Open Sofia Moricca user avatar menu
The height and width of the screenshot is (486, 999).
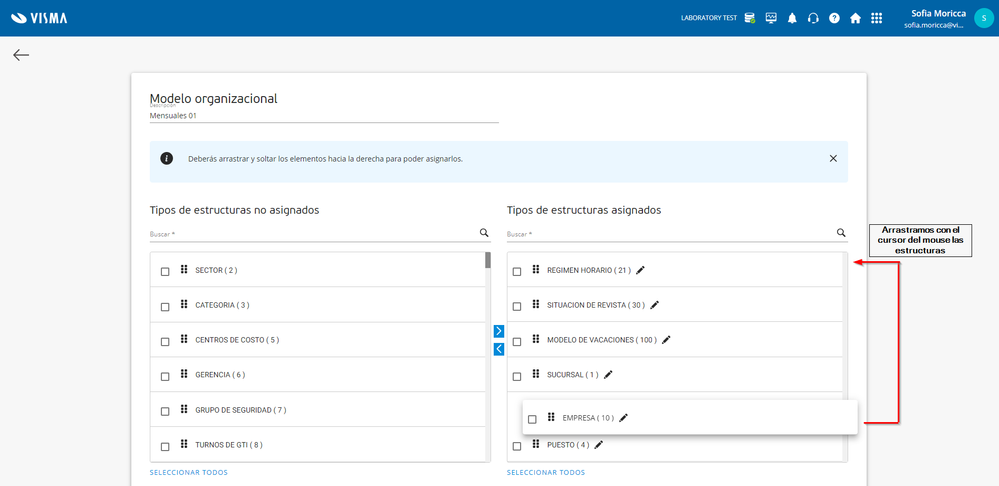[x=983, y=18]
